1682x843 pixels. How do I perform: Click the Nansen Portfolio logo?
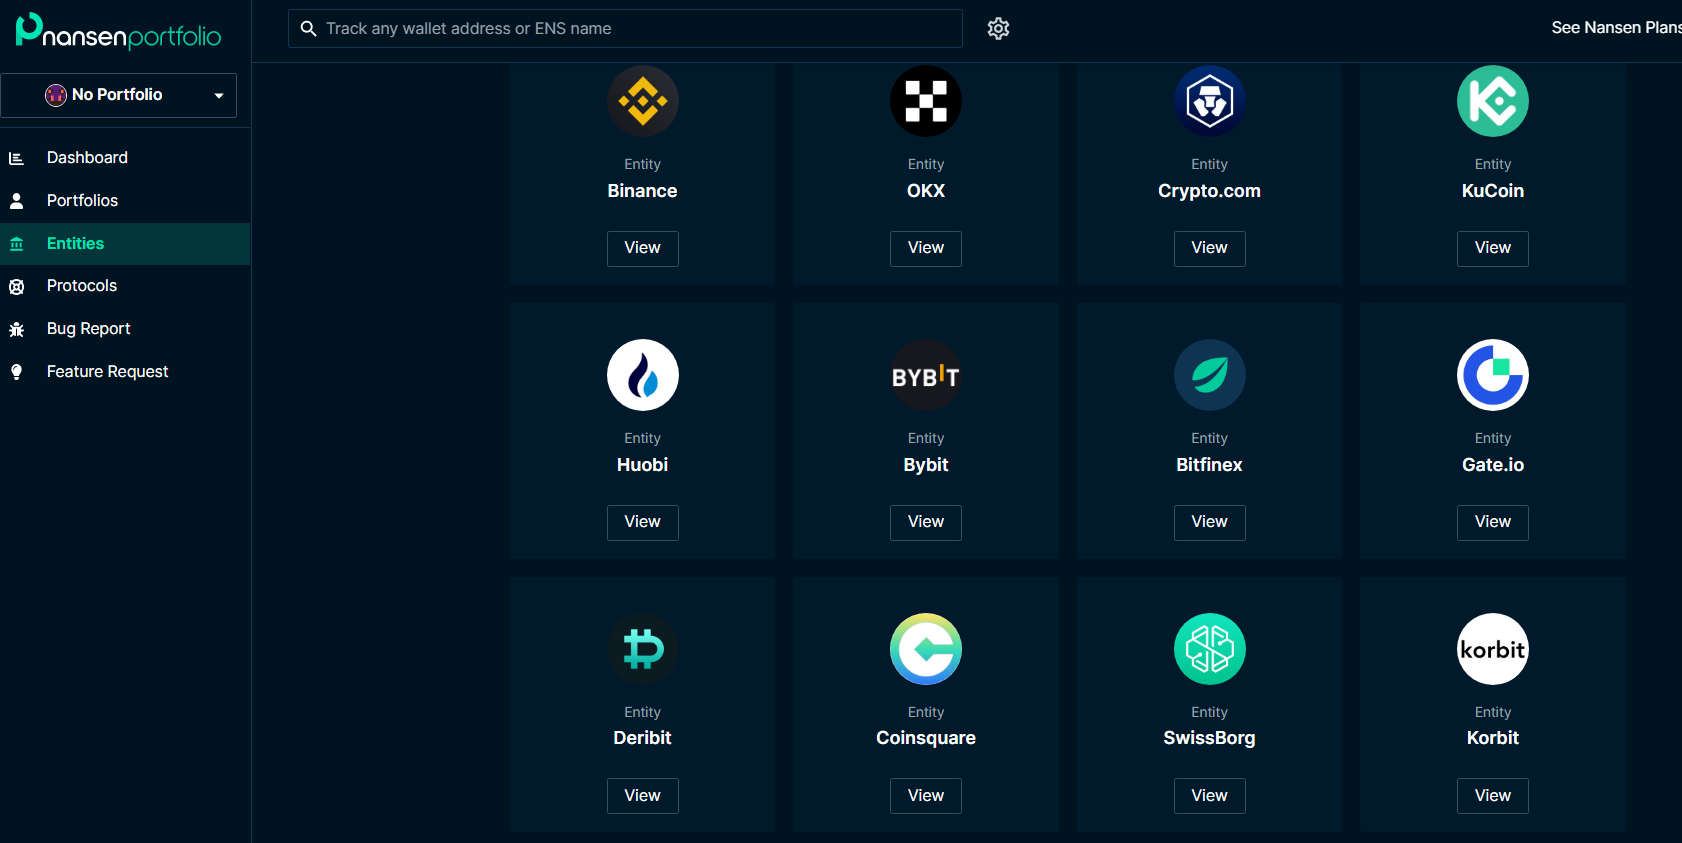(118, 32)
